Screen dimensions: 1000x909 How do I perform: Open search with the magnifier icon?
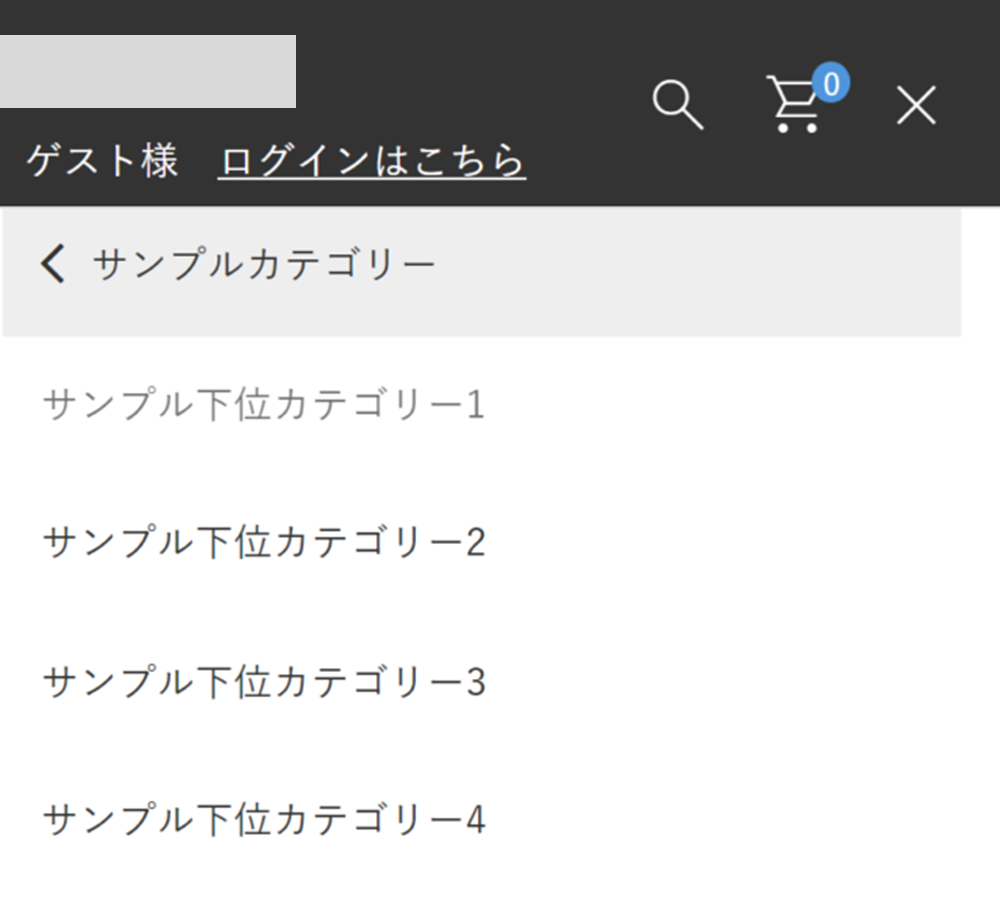pos(677,104)
